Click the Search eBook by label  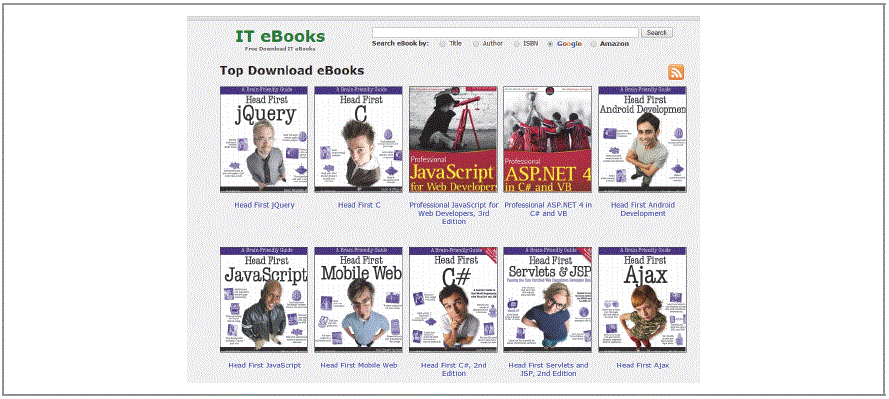click(x=400, y=44)
